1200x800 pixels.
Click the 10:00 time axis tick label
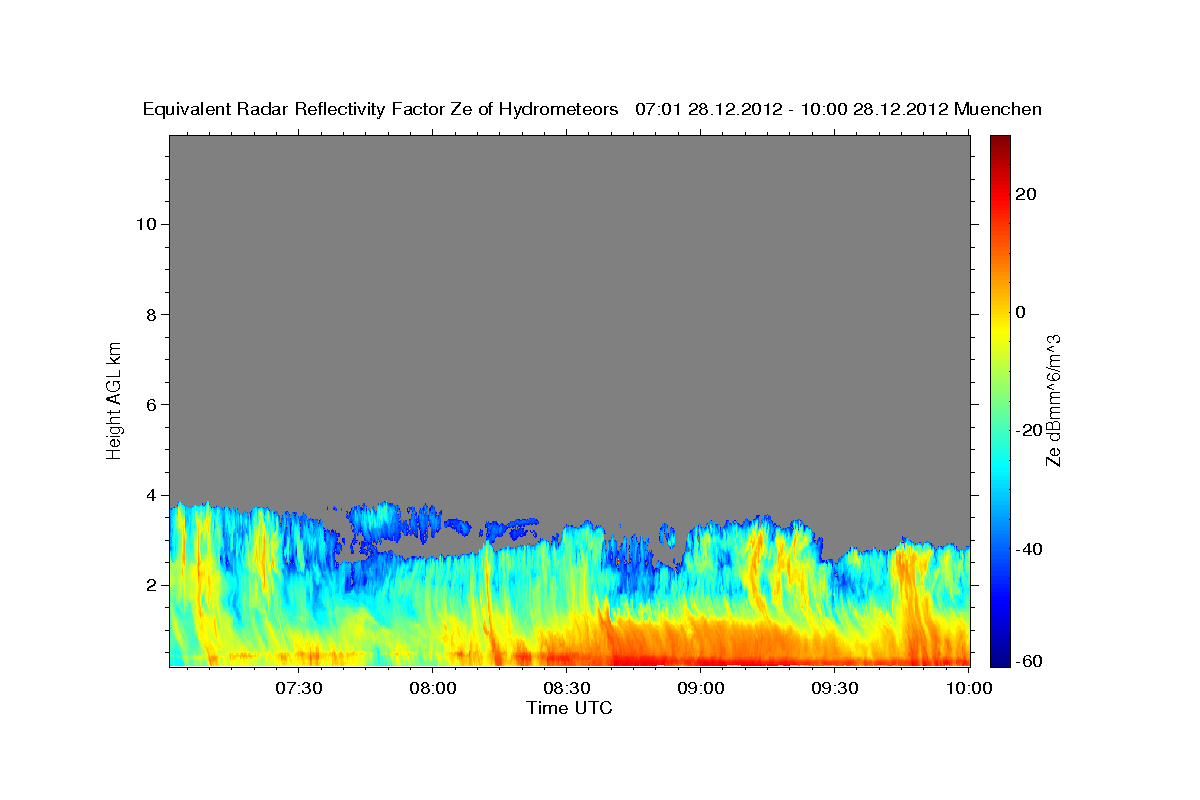tap(969, 688)
